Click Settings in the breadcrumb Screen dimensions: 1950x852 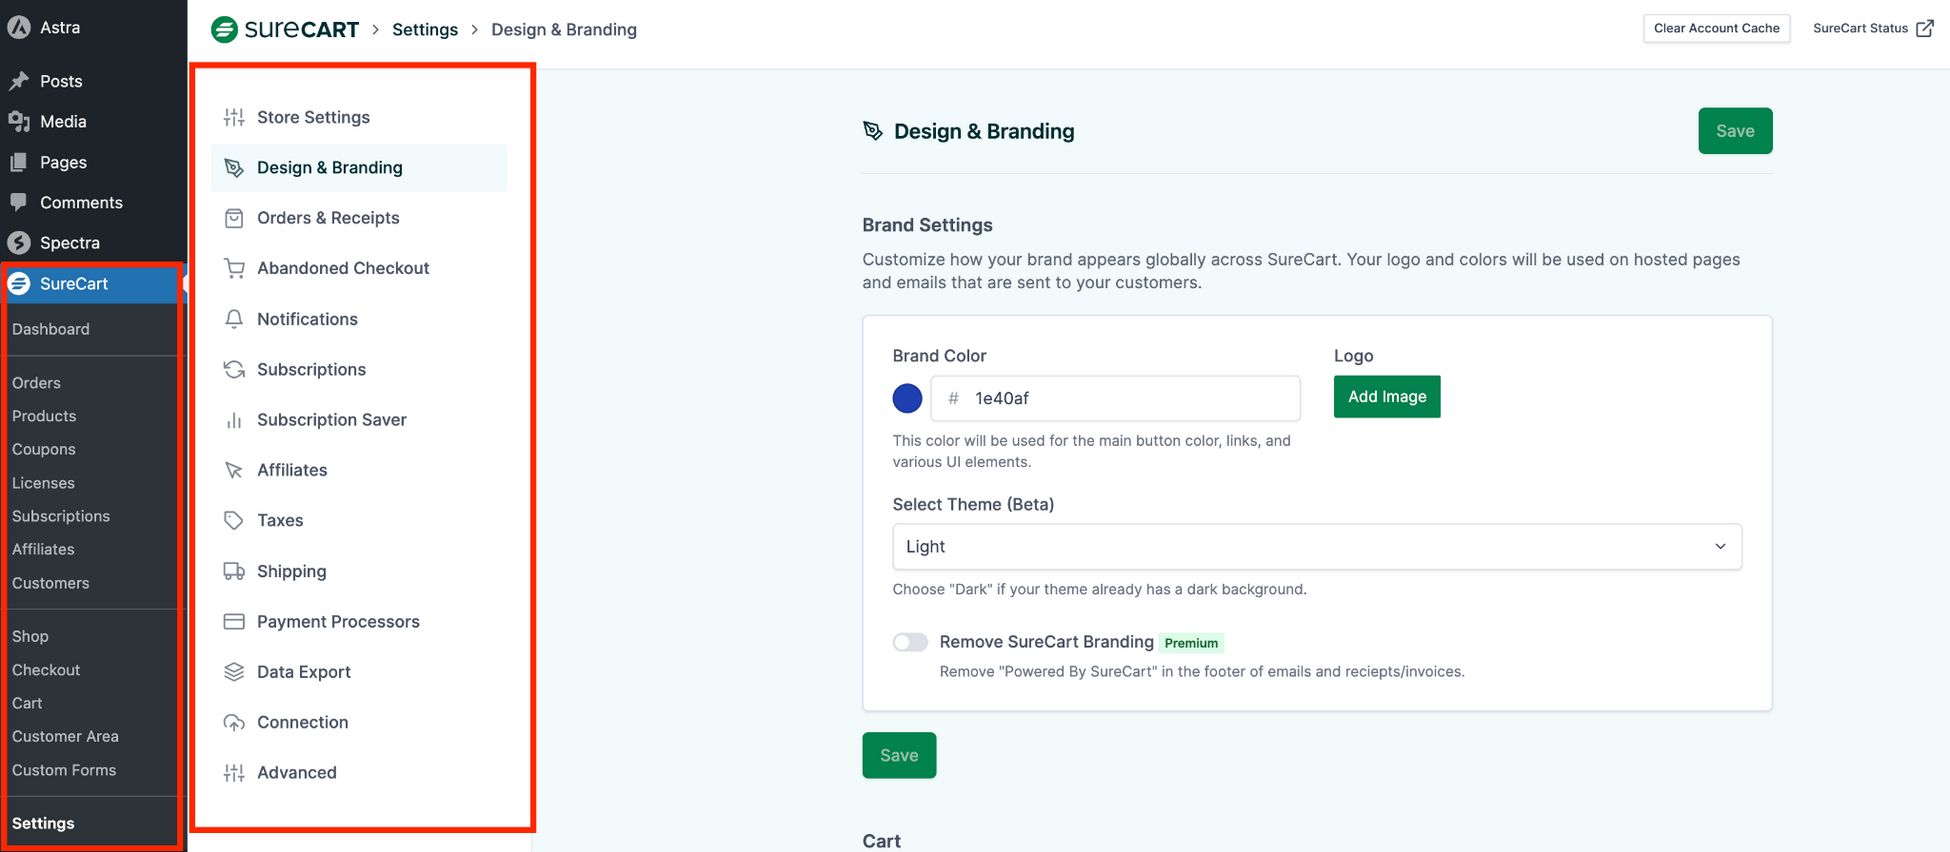[x=425, y=29]
